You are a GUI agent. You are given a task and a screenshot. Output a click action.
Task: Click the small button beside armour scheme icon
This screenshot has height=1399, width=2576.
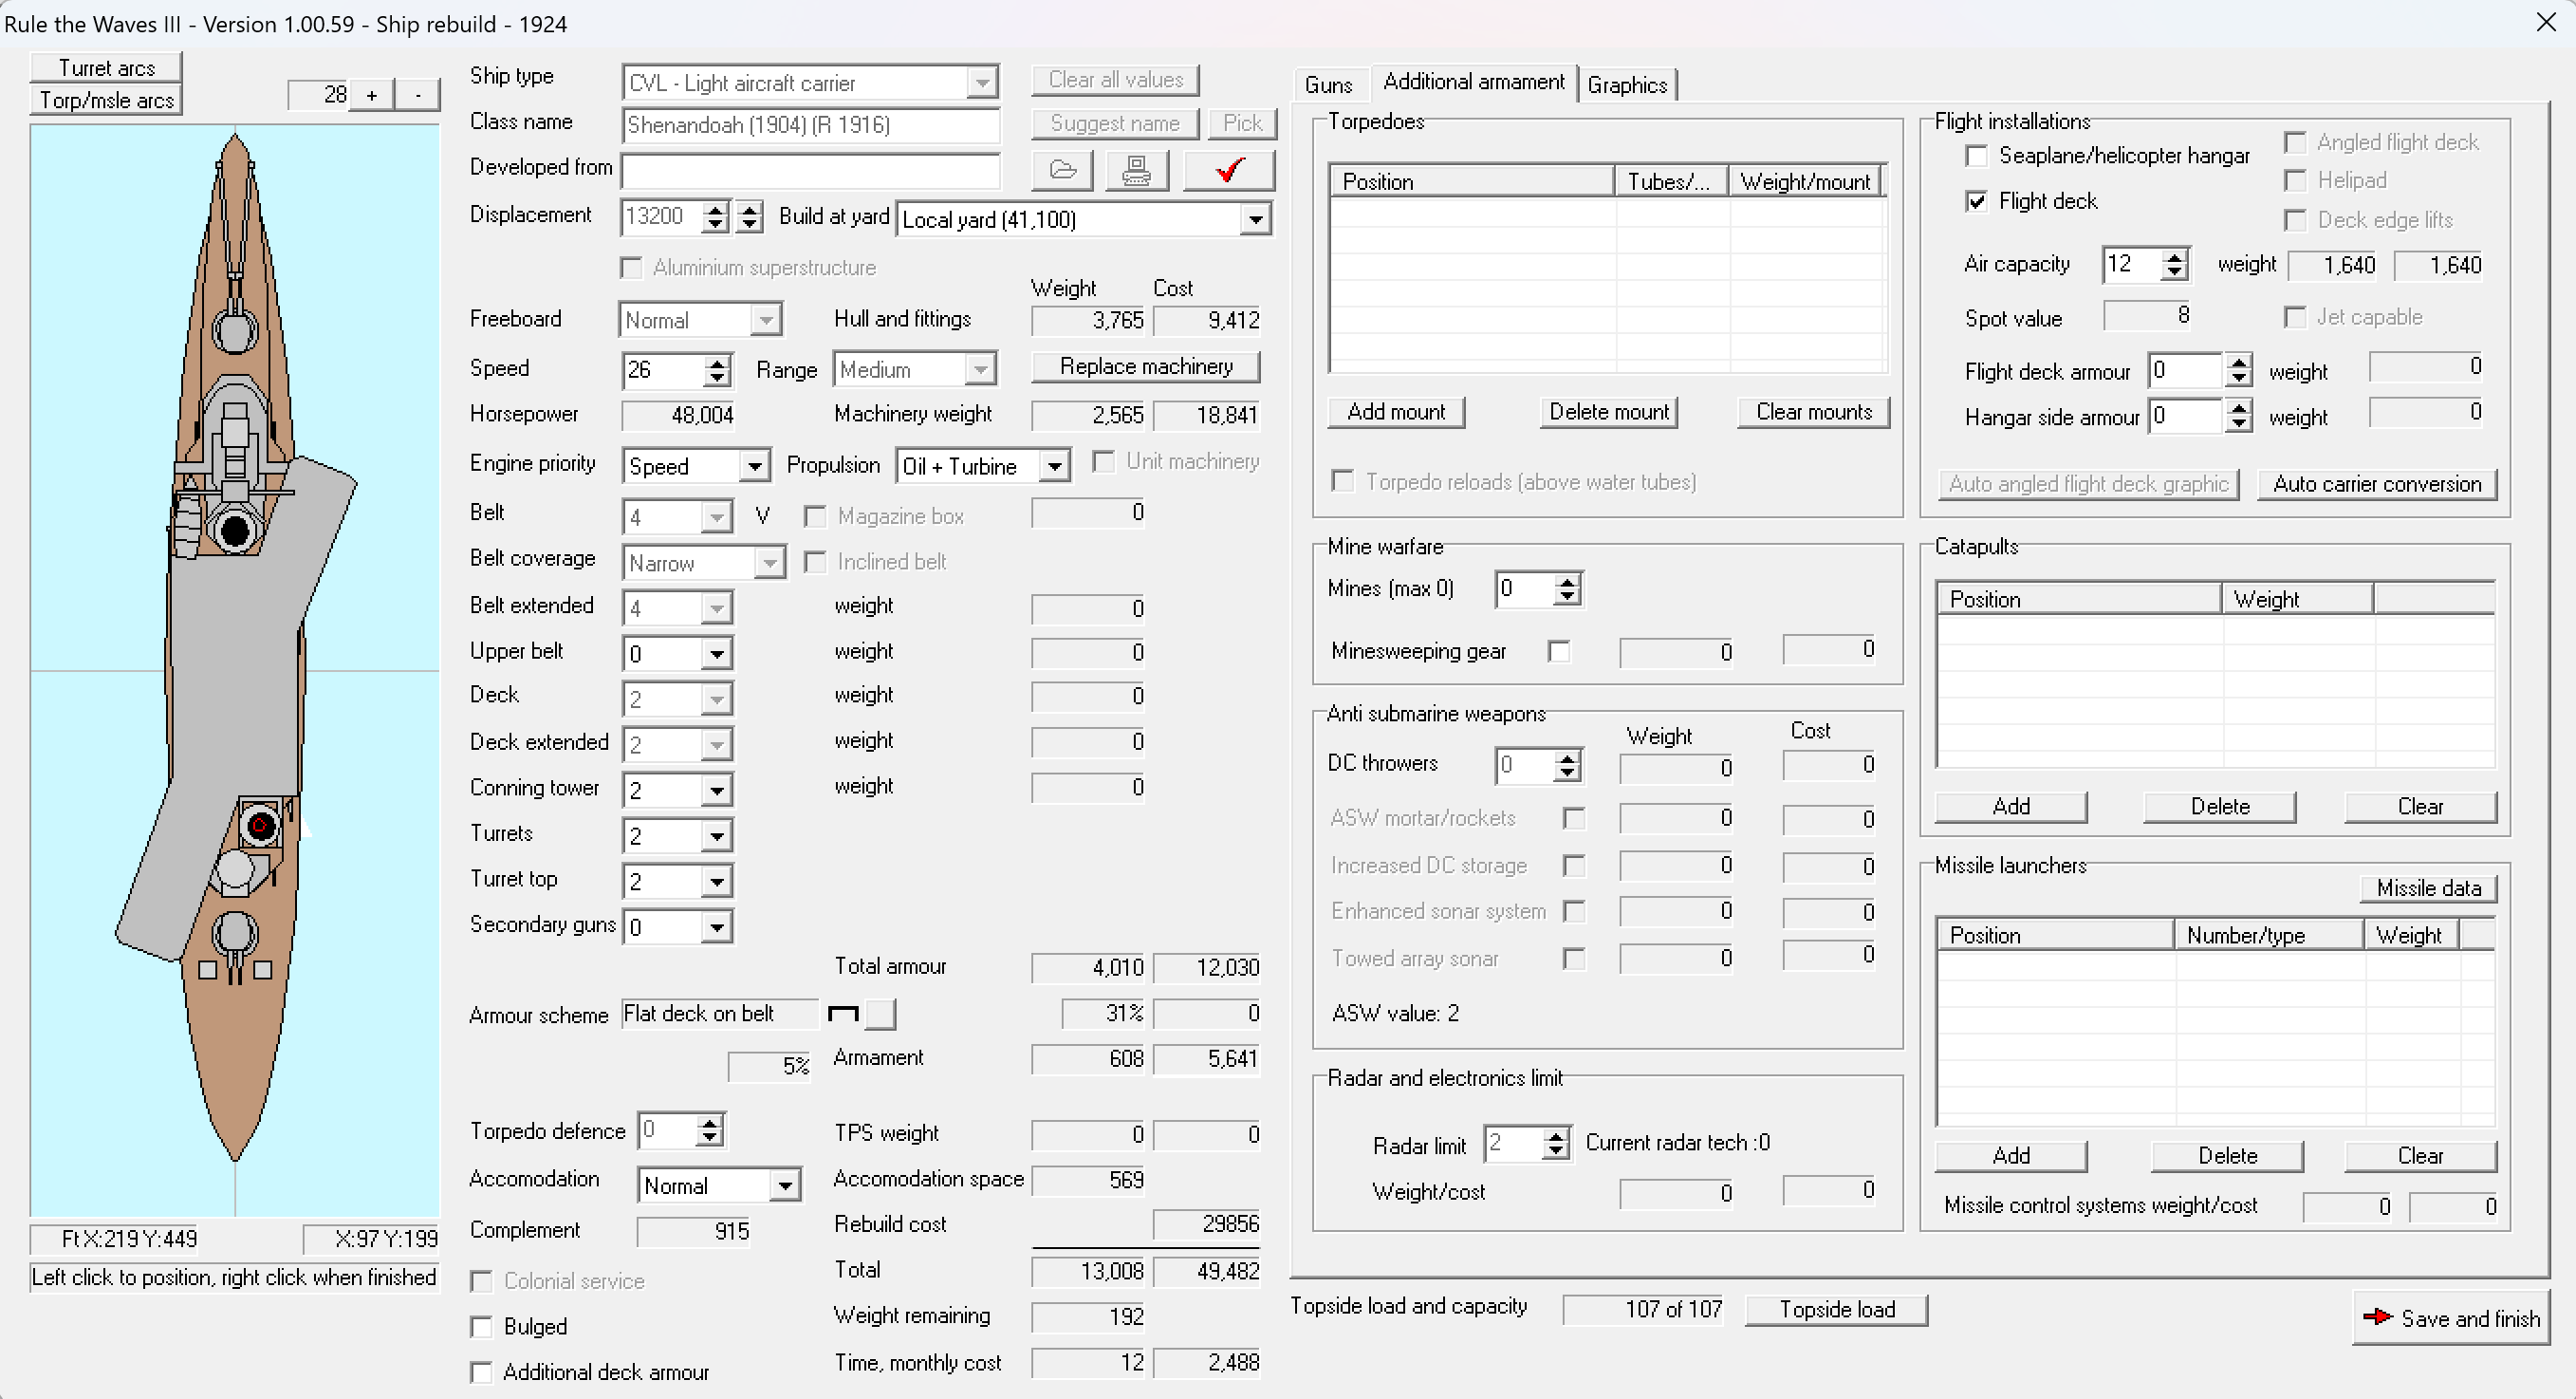point(881,1014)
